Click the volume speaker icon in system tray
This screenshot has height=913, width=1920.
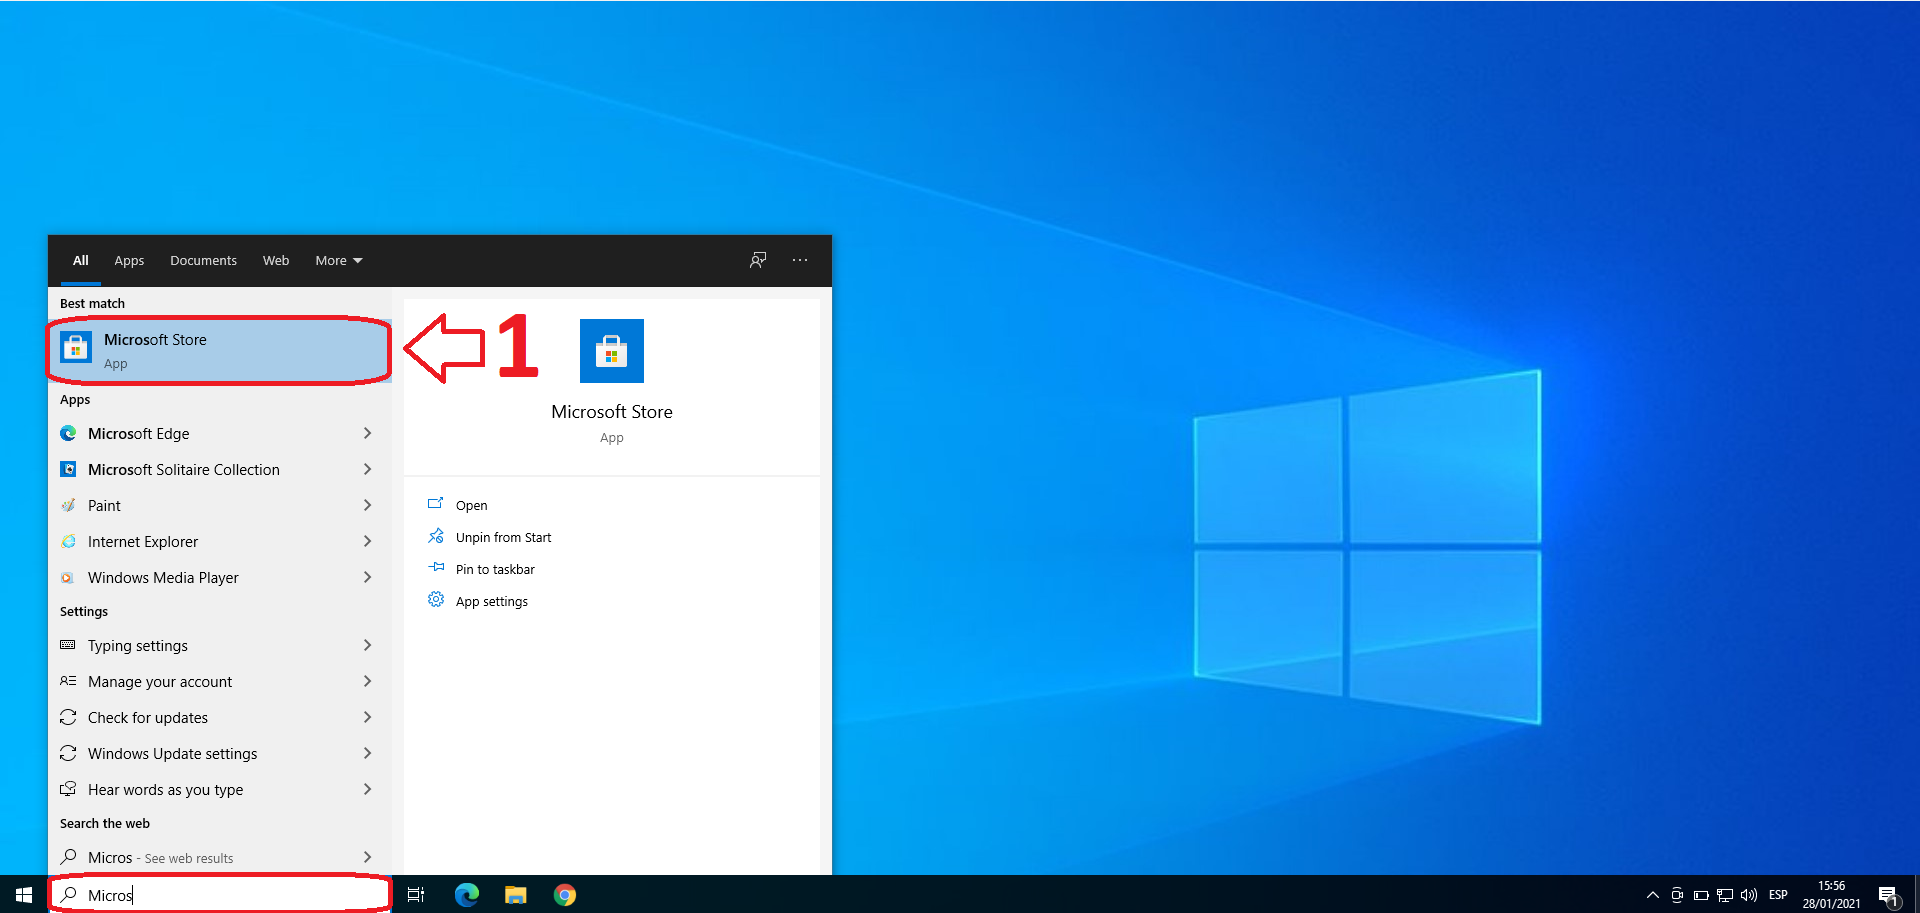[x=1749, y=895]
